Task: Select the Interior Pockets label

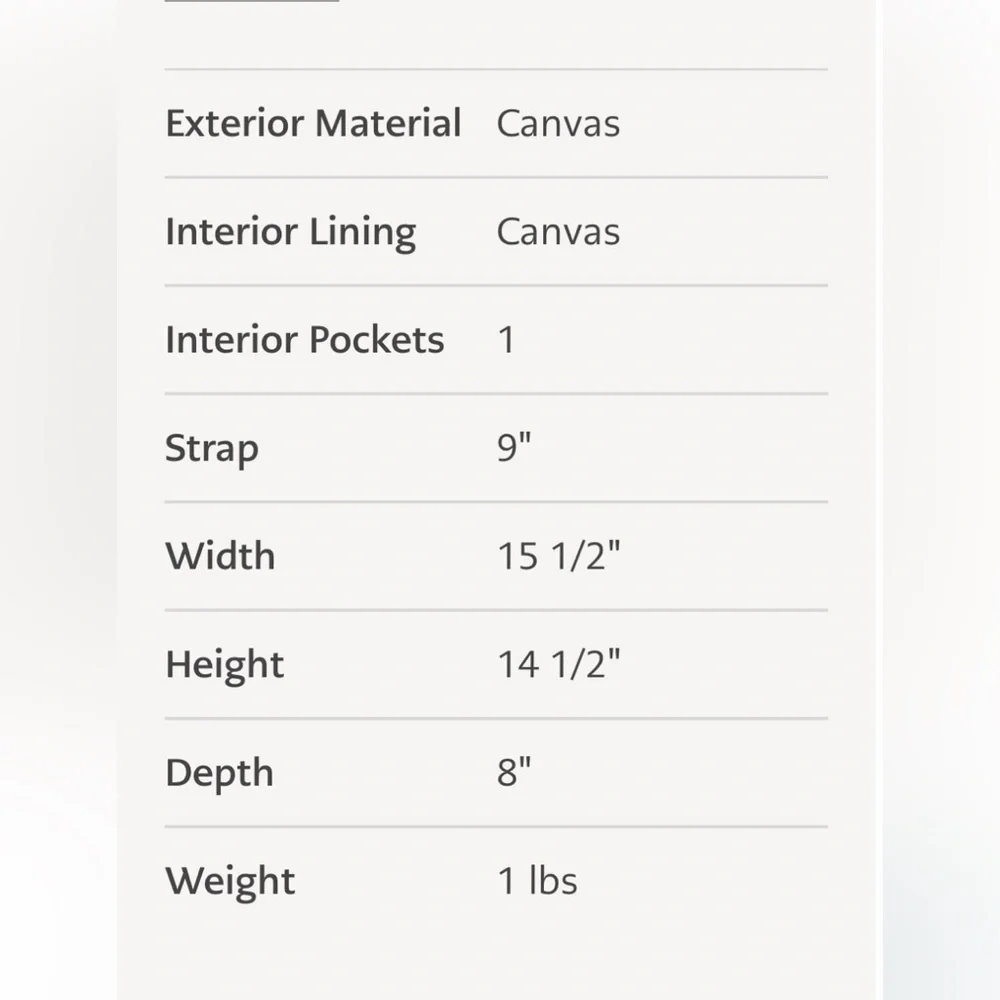Action: (305, 339)
